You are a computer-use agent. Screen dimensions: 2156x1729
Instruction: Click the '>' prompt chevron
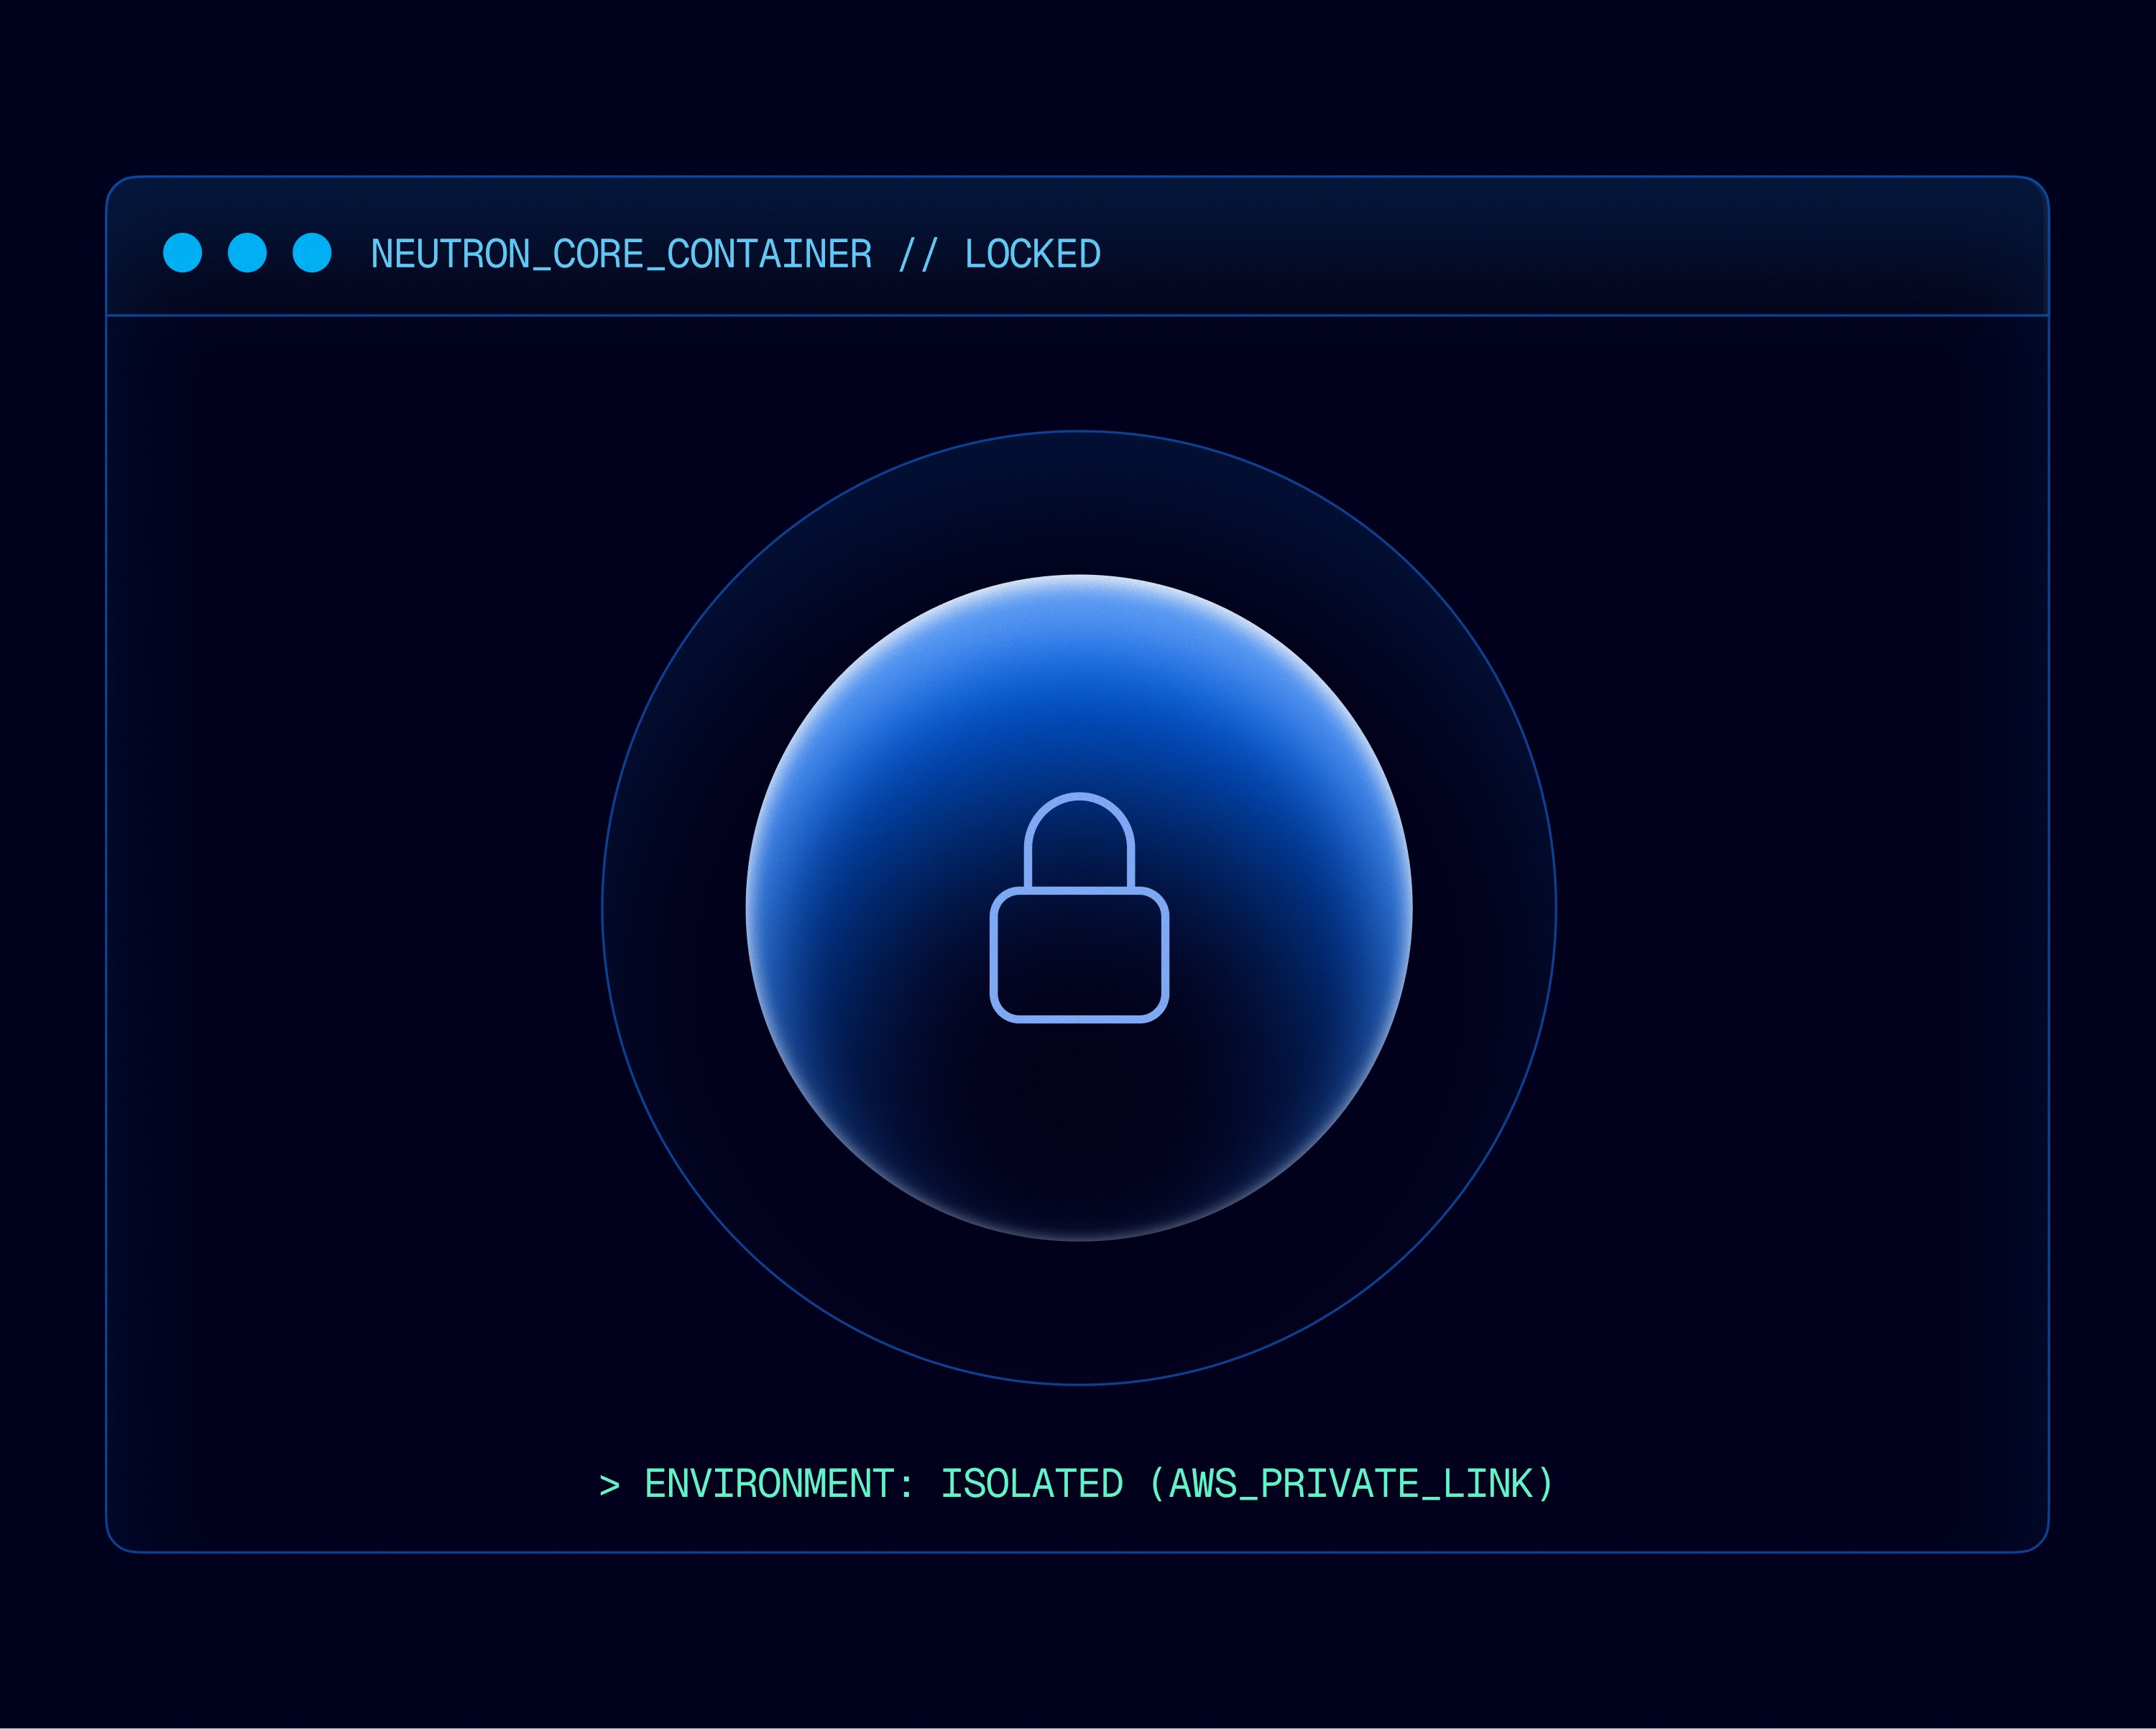[x=609, y=1485]
